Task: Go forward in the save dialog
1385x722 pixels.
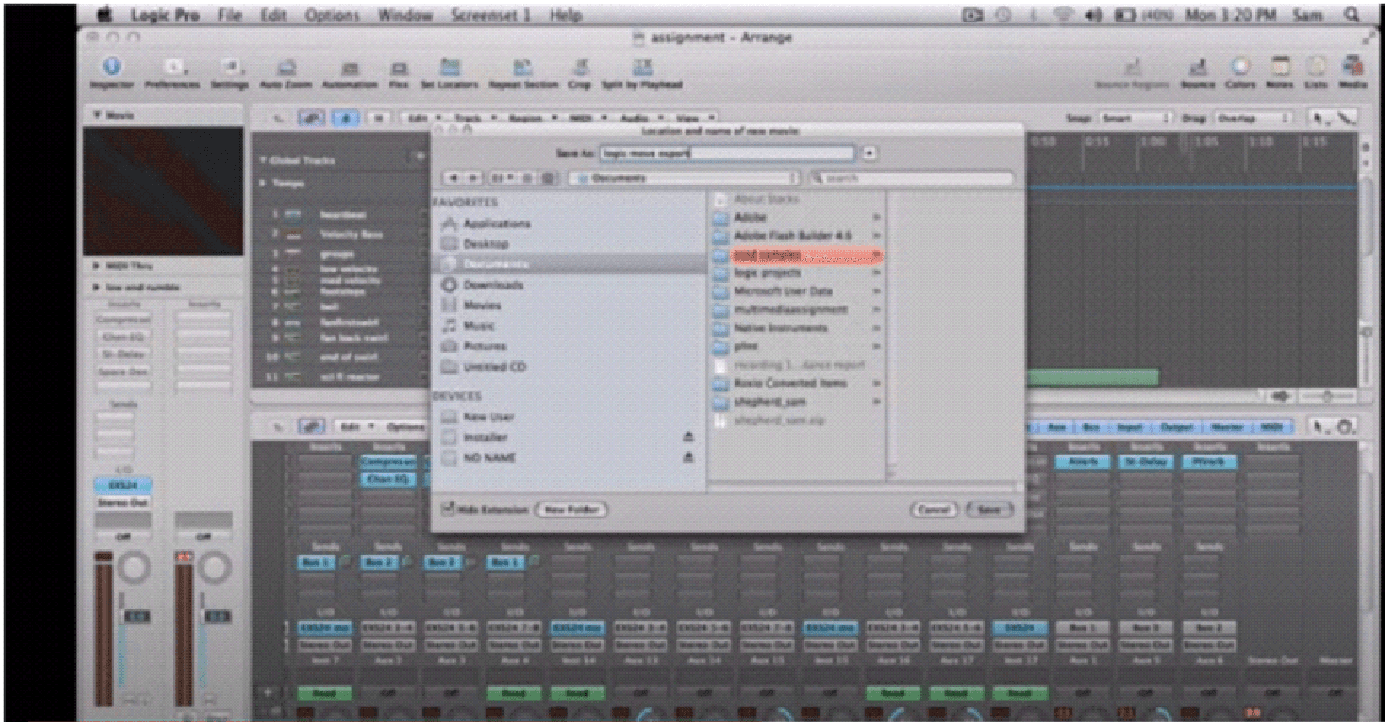Action: (x=473, y=178)
